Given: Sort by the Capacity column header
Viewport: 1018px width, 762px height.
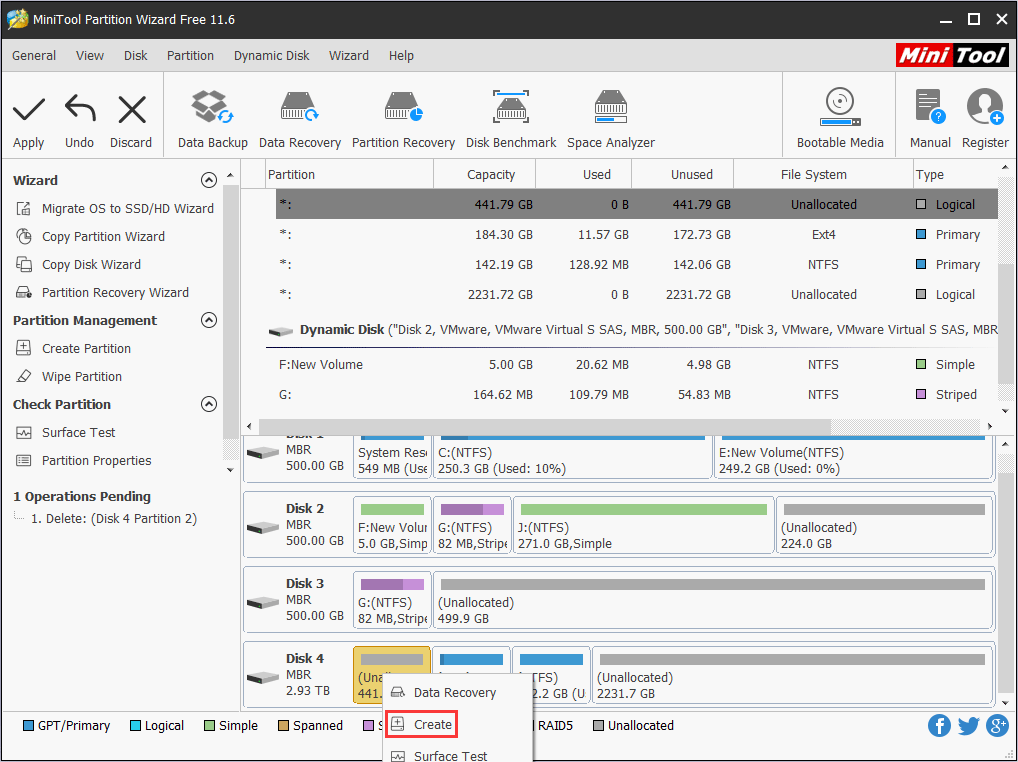Looking at the screenshot, I should click(x=484, y=175).
